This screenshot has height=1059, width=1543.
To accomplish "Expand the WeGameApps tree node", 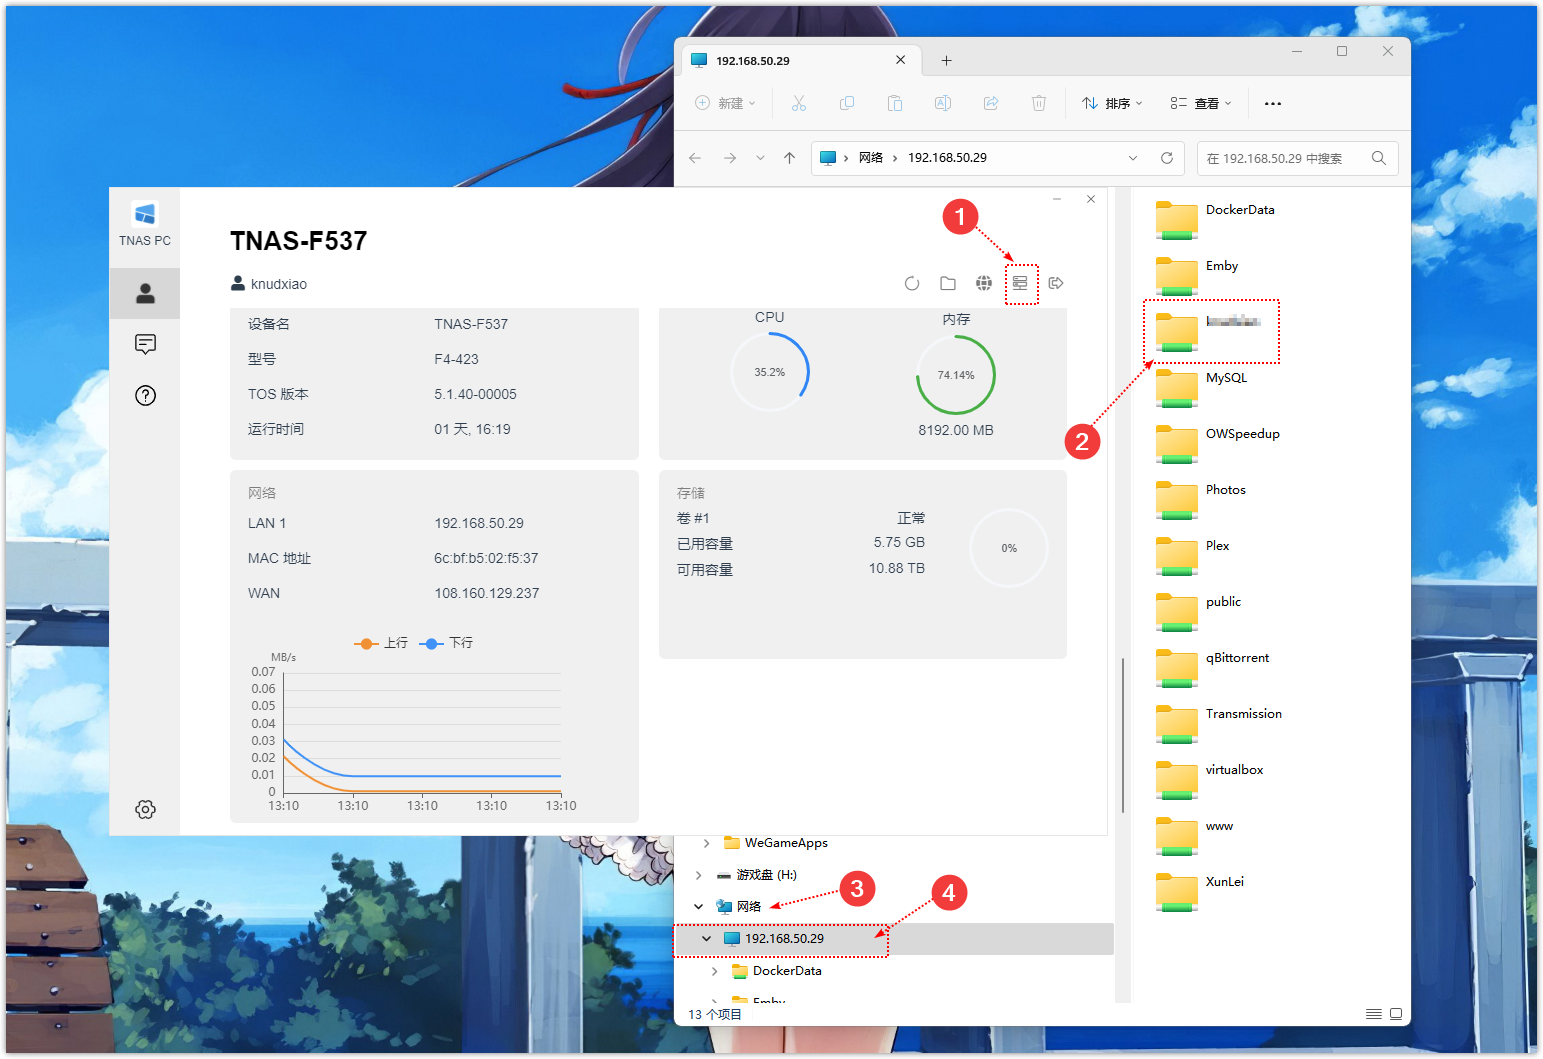I will 707,843.
